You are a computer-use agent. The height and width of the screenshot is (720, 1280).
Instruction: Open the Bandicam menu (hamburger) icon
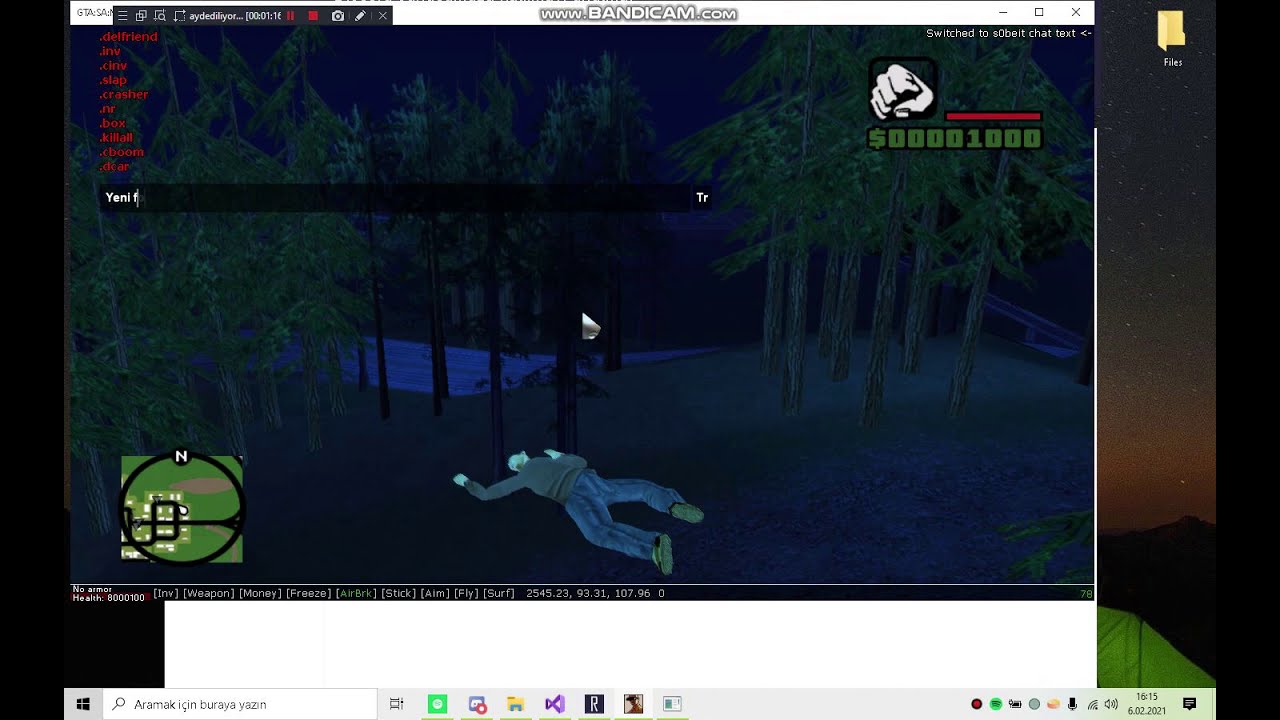pos(122,16)
